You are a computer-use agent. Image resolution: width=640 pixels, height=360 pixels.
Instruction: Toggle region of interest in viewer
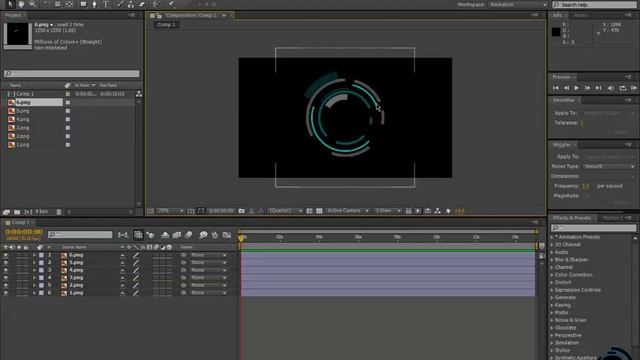click(x=310, y=211)
